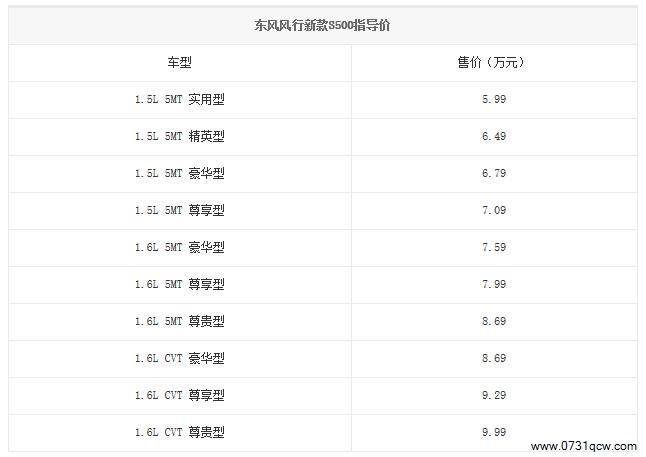646x457 pixels.
Task: Select the 1.6L 5MT 尊享型 model cell
Action: point(180,284)
